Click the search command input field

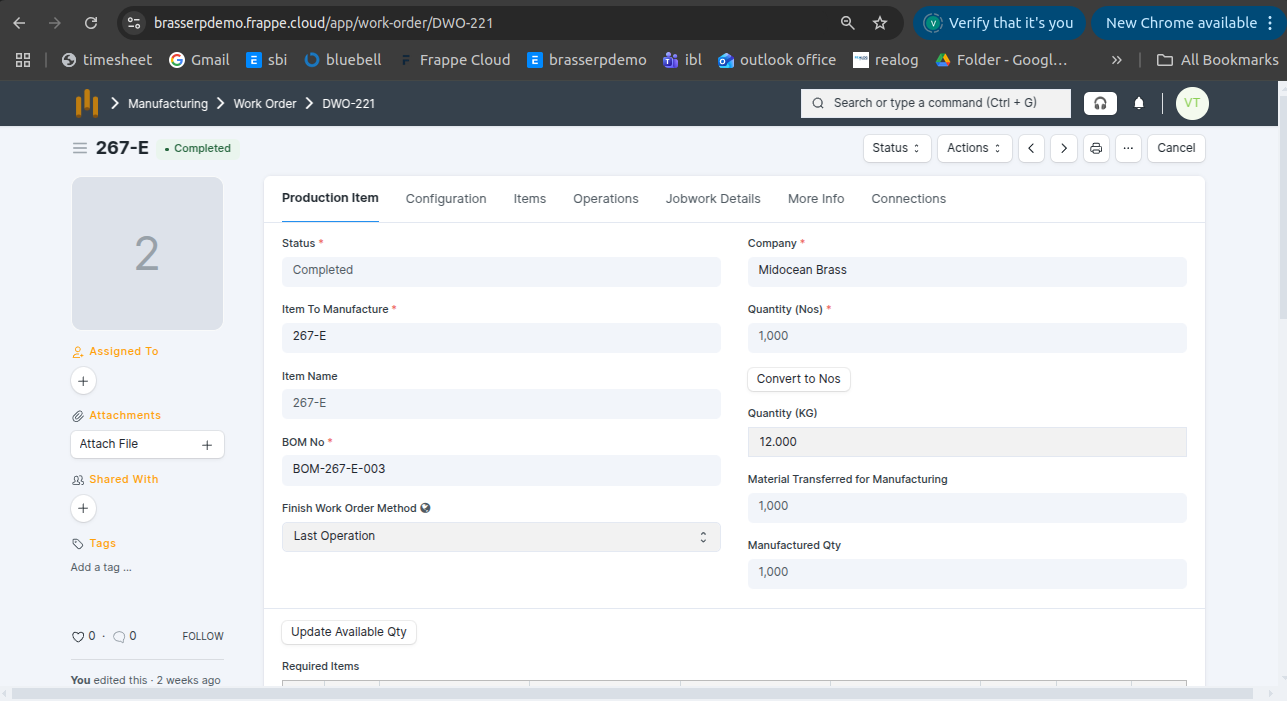tap(935, 103)
